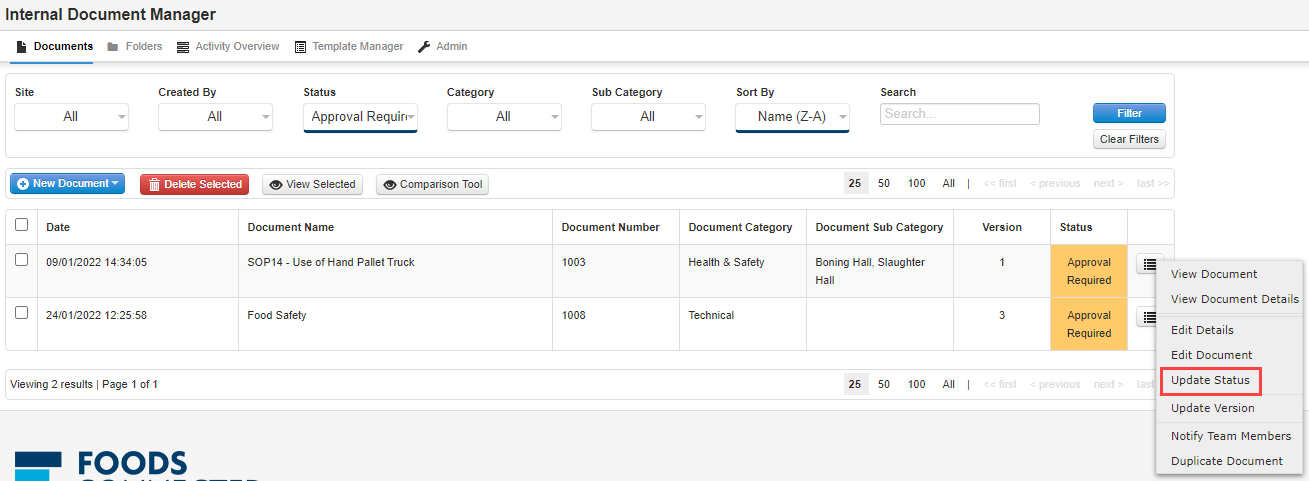The height and width of the screenshot is (481, 1309).
Task: Expand the Sub Category dropdown
Action: [648, 117]
